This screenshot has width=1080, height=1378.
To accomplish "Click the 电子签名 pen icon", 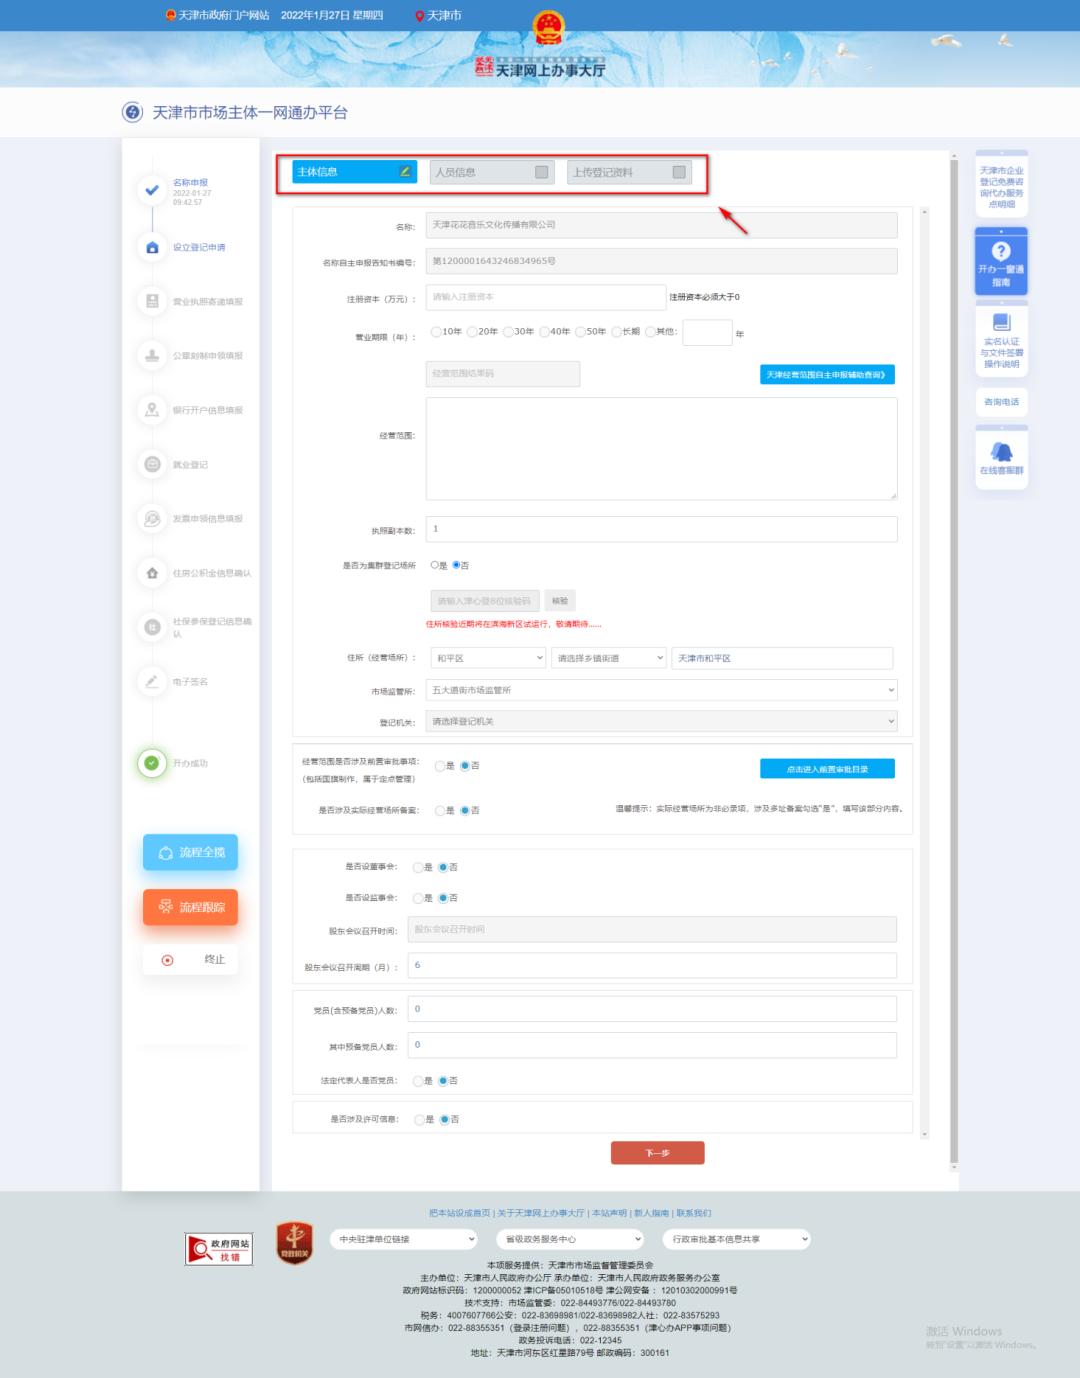I will pos(152,681).
